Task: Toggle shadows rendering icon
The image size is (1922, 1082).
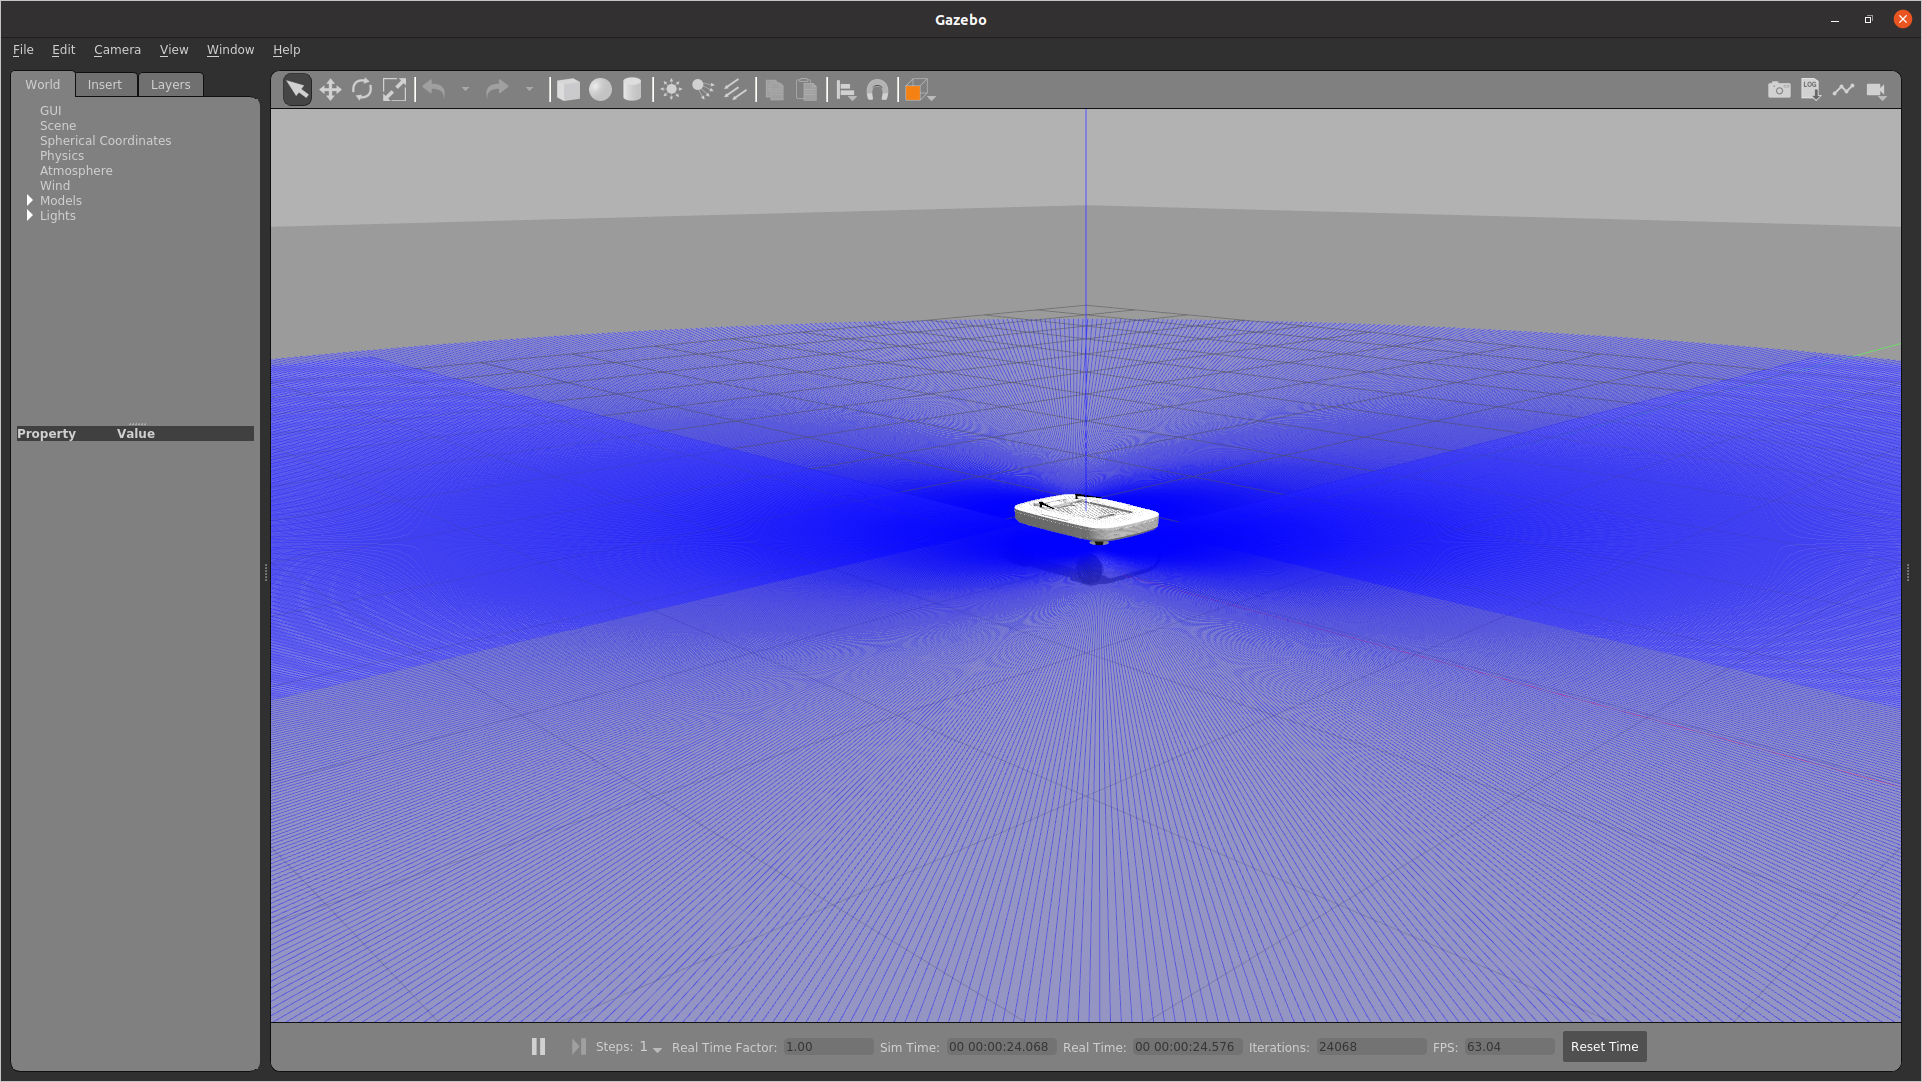Action: pyautogui.click(x=737, y=88)
